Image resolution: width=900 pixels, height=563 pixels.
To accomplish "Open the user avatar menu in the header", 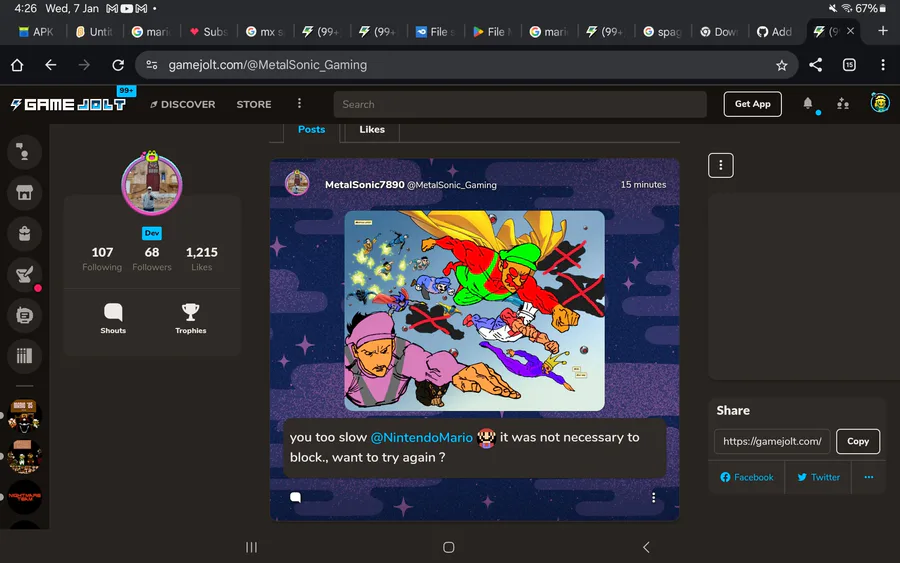I will 879,103.
